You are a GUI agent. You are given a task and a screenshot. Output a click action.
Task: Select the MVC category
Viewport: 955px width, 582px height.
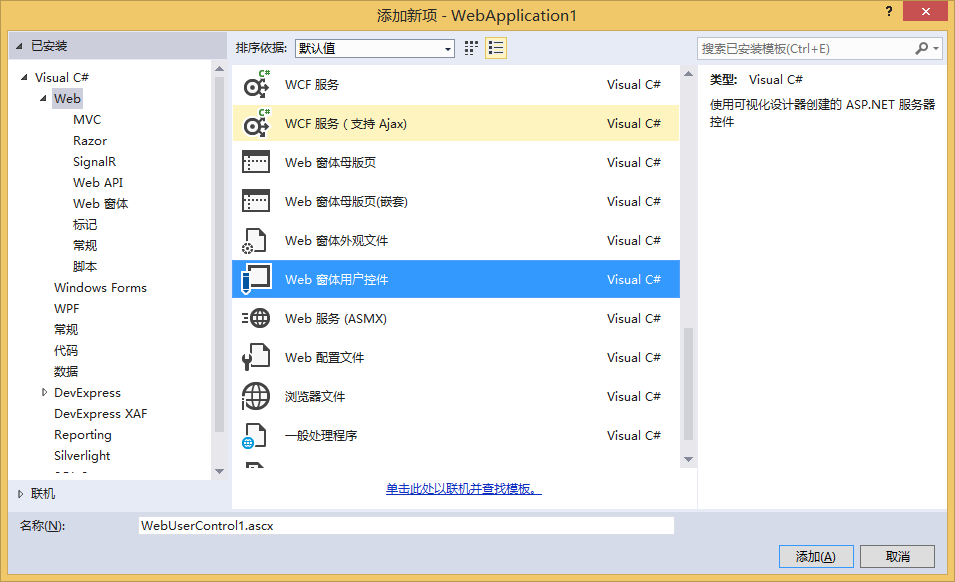87,119
